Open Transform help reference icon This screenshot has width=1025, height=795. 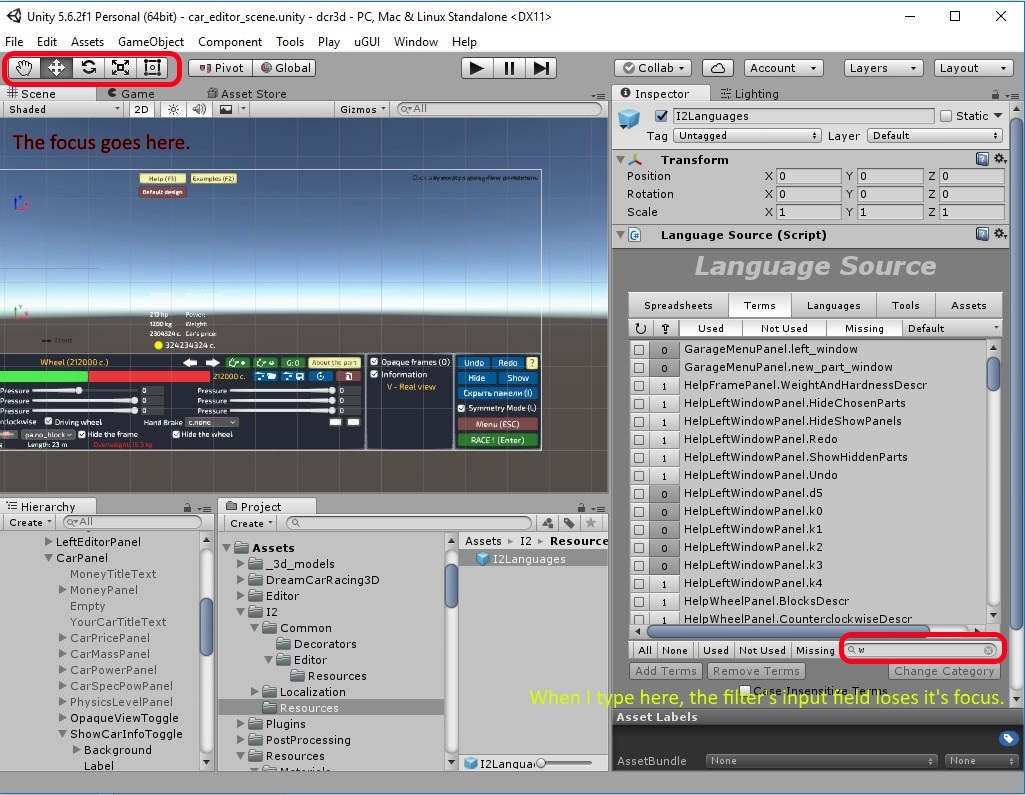click(x=982, y=159)
